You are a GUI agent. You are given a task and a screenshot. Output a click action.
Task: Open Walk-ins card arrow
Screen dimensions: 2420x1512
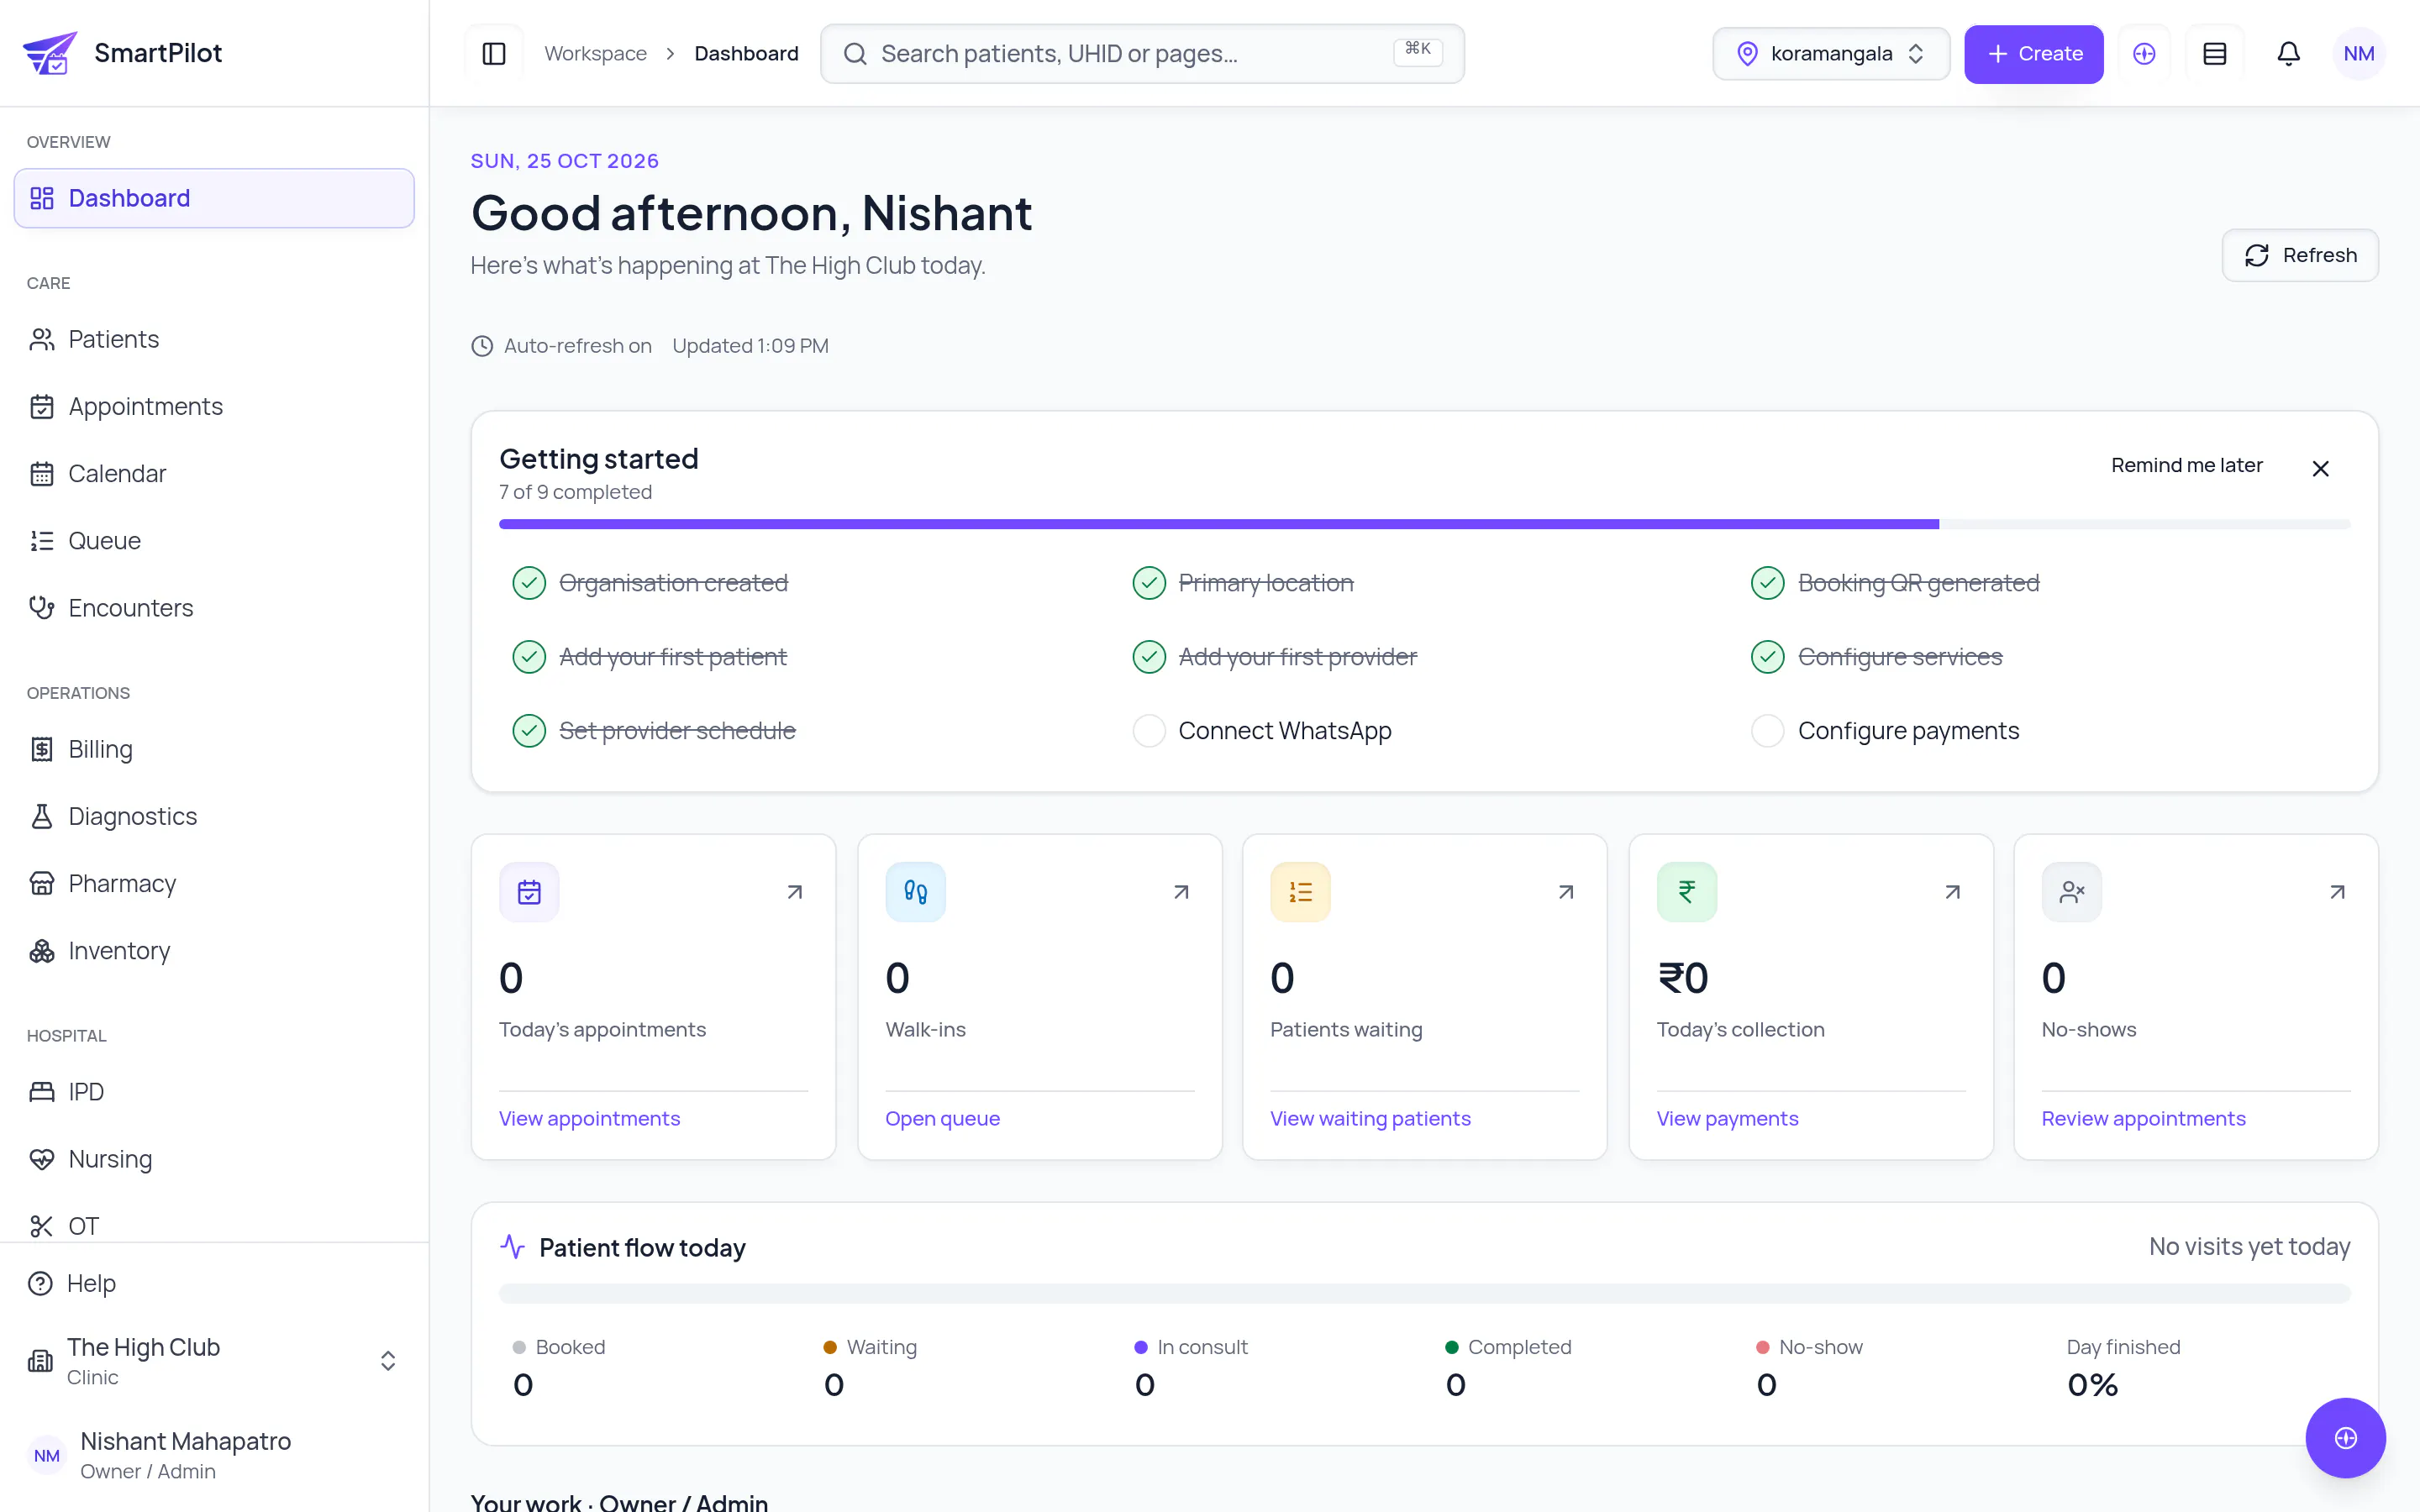click(x=1181, y=892)
